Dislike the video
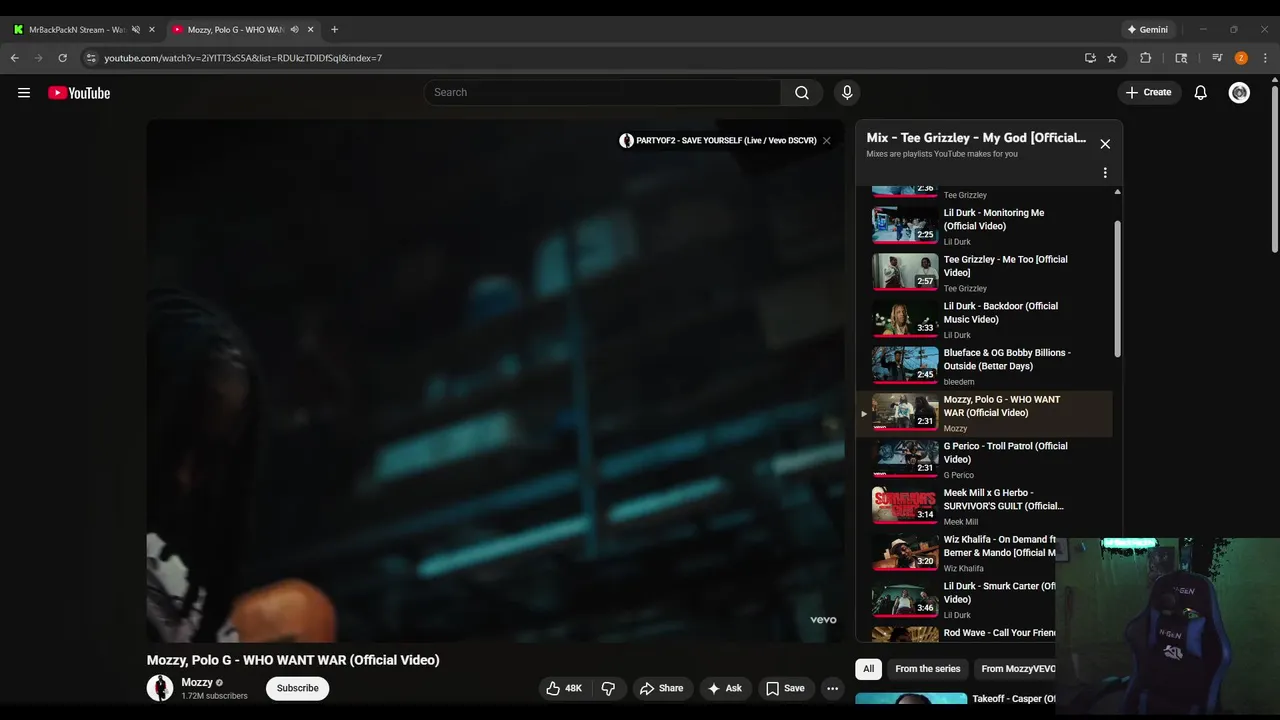Image resolution: width=1280 pixels, height=720 pixels. tap(608, 688)
